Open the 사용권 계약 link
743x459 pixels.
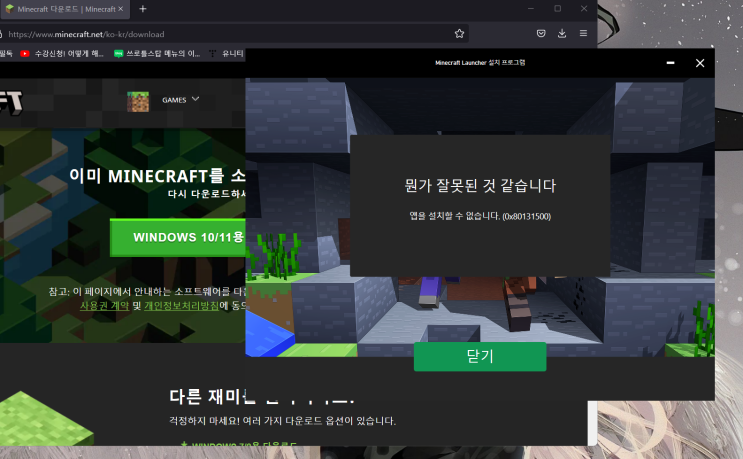pos(105,306)
